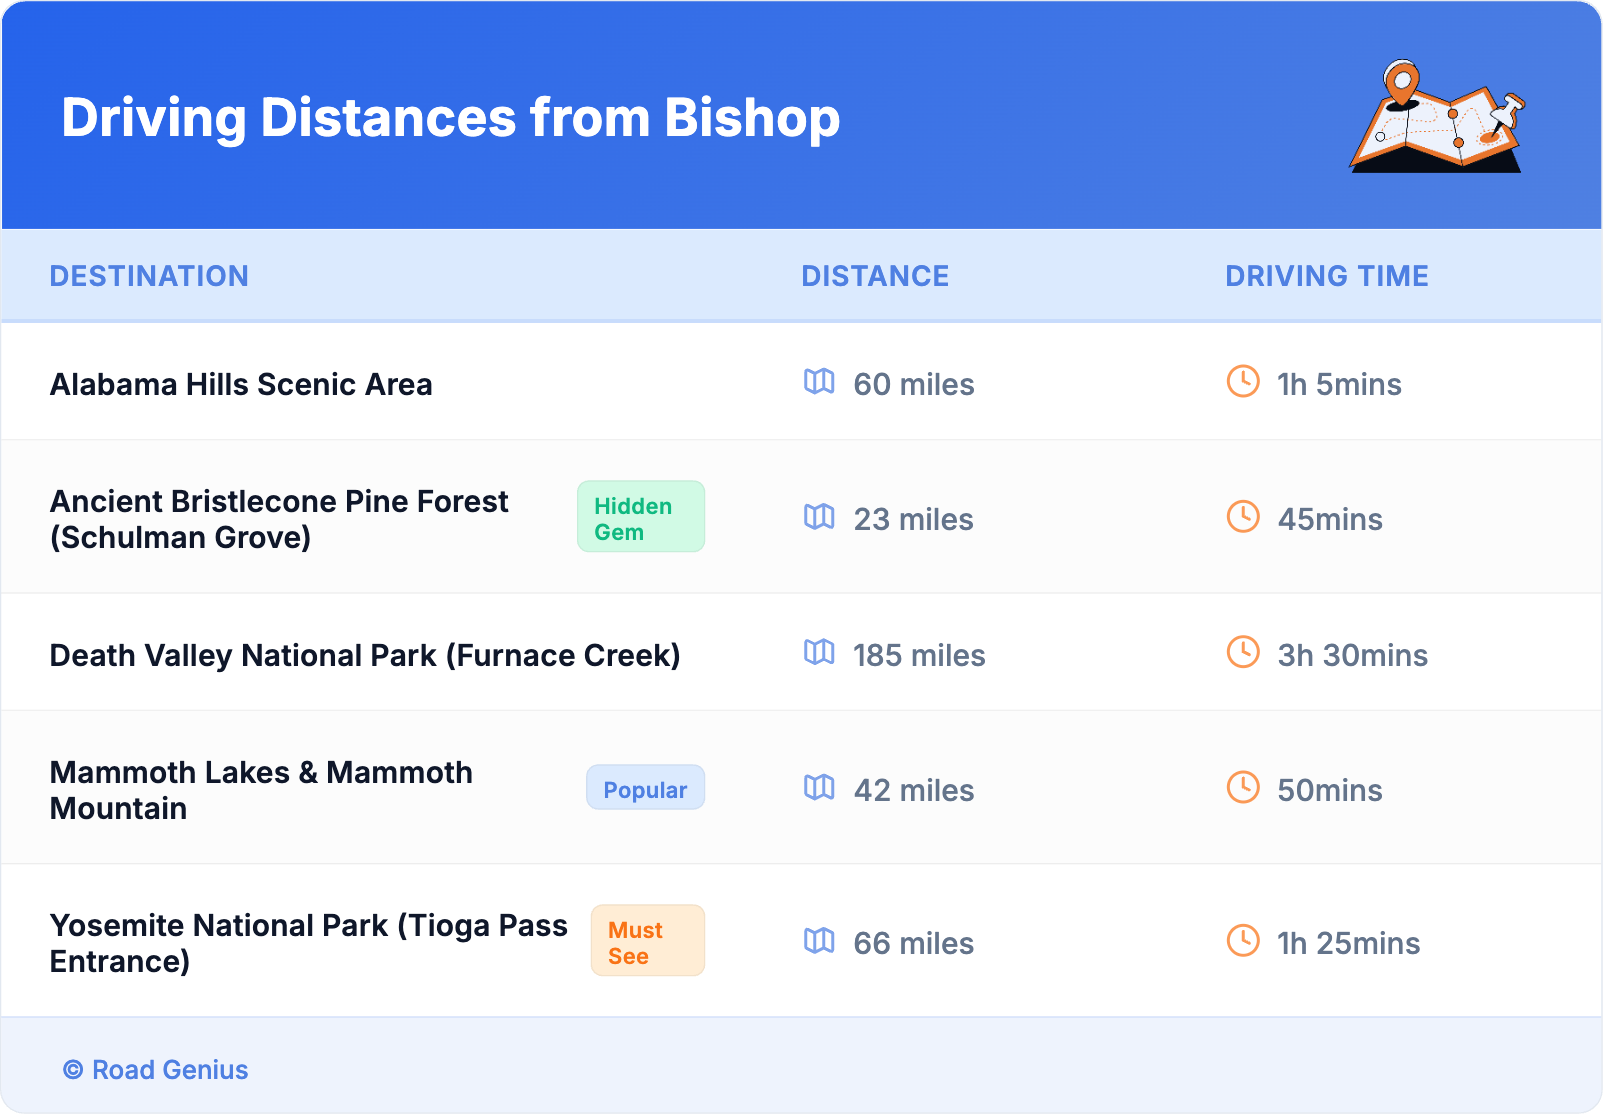Click the clock icon beside 1h 5mins
This screenshot has height=1114, width=1604.
(x=1243, y=381)
